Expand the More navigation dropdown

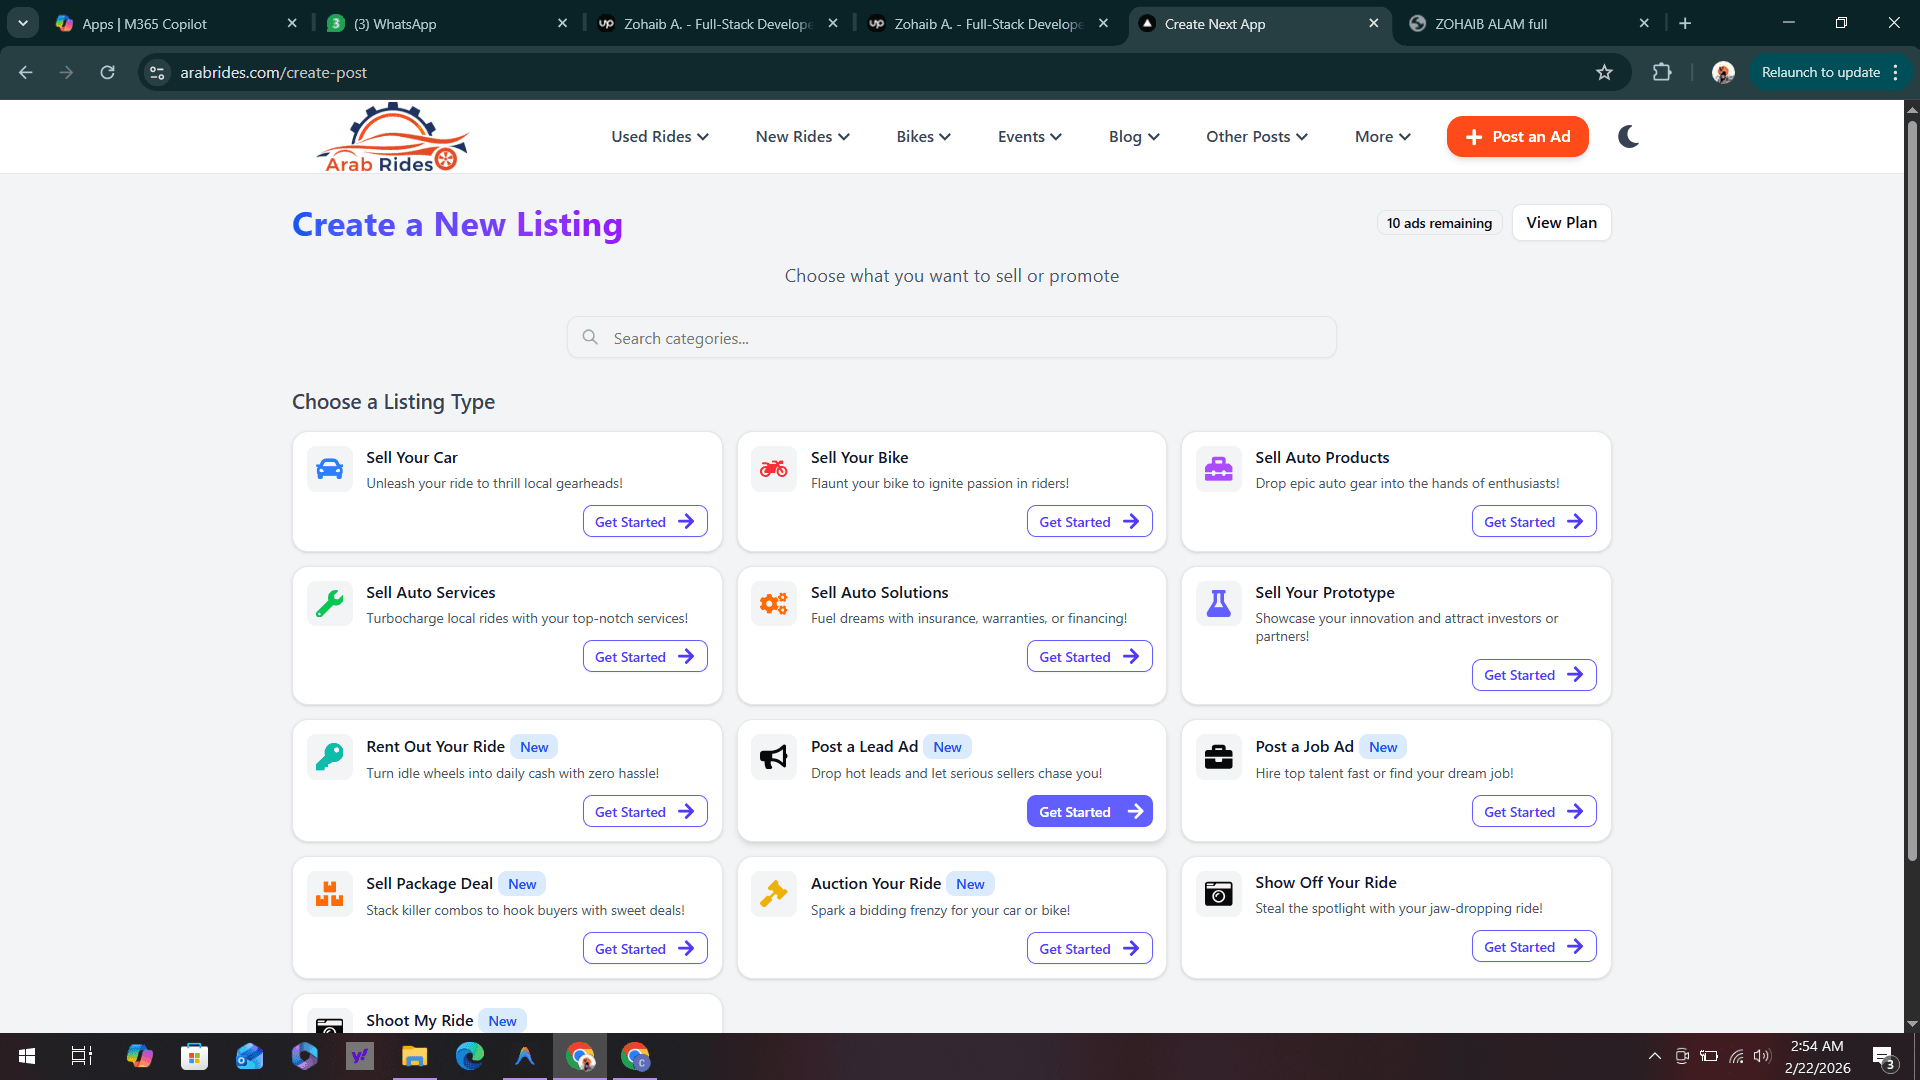1381,136
